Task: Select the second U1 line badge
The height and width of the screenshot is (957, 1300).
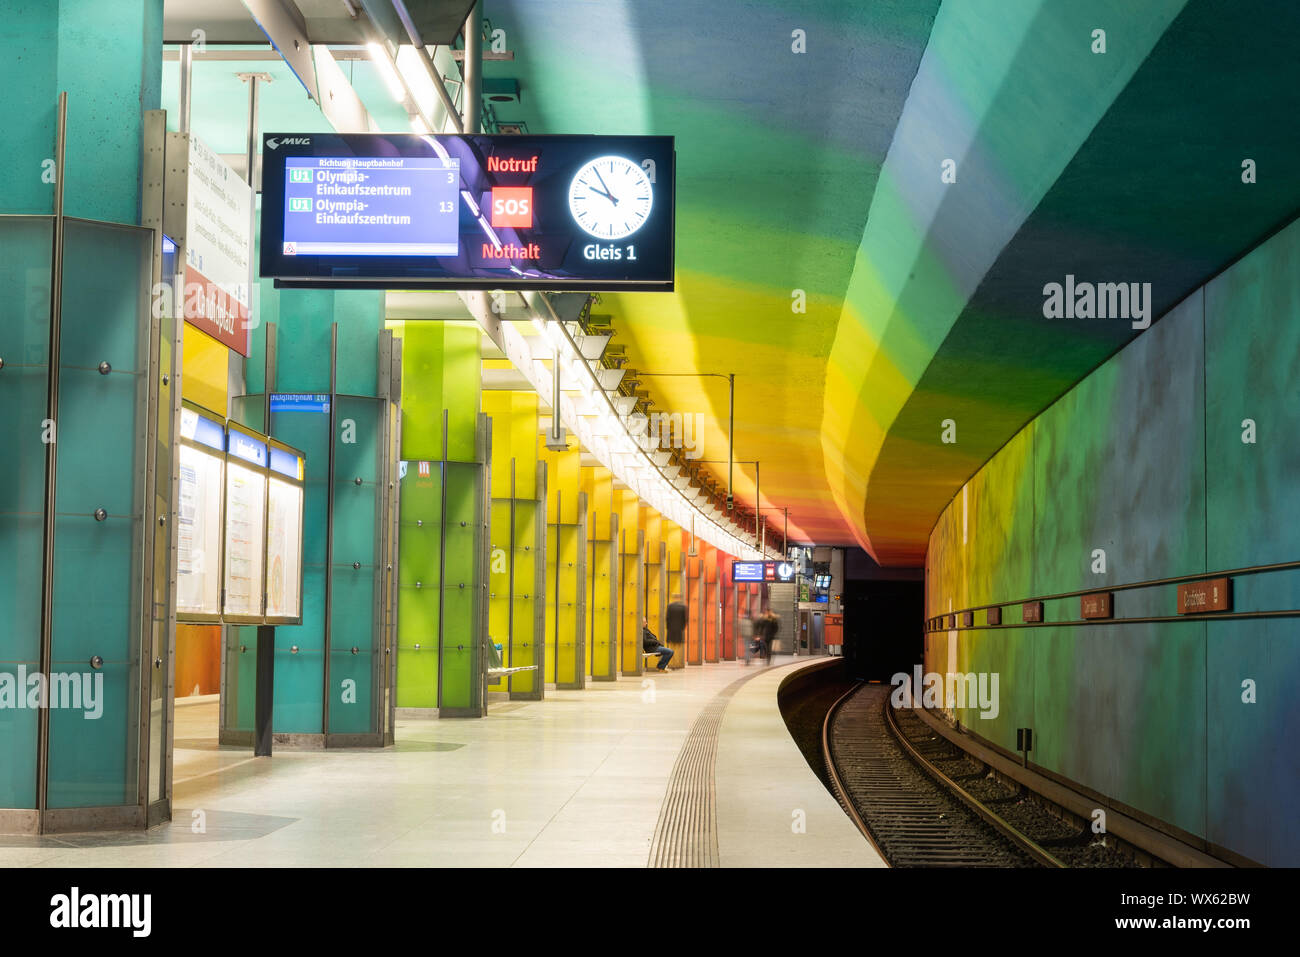Action: [300, 205]
